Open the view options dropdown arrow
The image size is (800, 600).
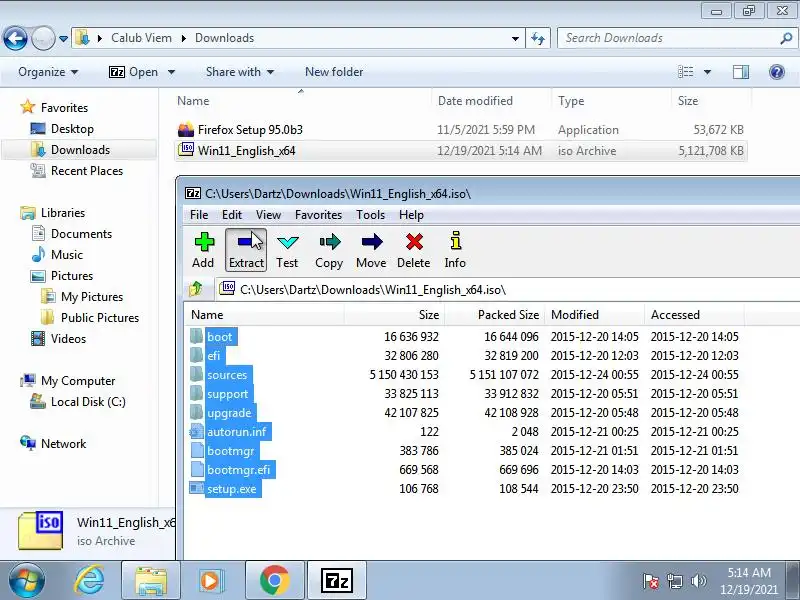click(707, 72)
